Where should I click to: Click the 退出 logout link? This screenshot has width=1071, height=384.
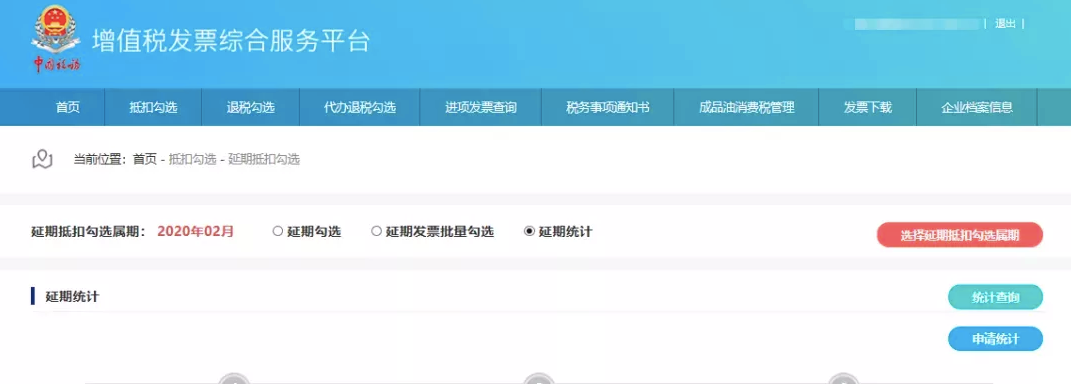click(1005, 24)
